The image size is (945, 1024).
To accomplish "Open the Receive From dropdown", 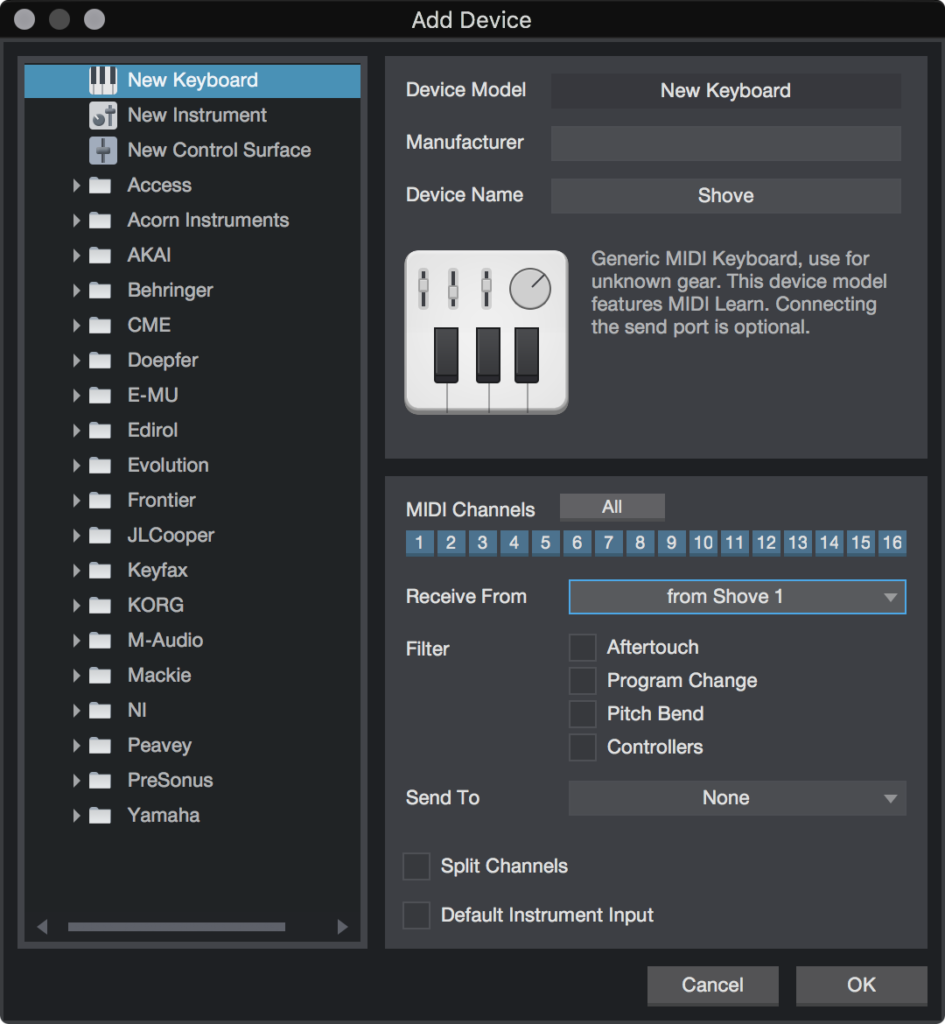I will click(737, 597).
